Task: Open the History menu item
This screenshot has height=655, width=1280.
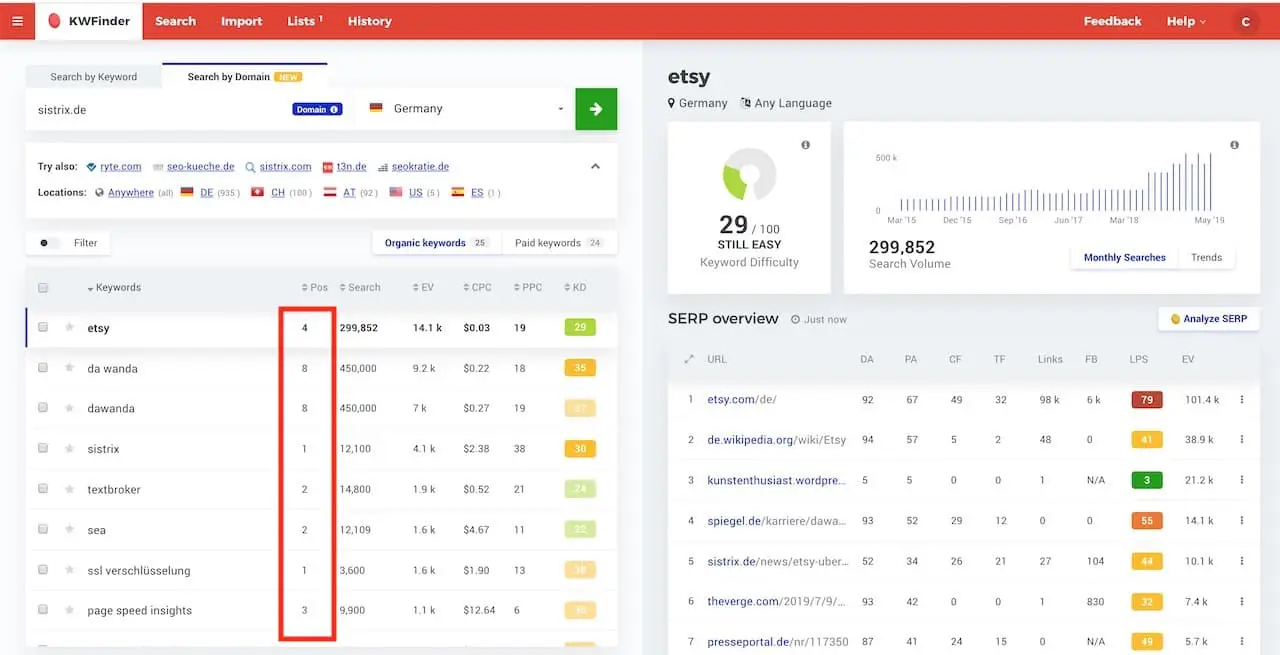Action: point(369,21)
